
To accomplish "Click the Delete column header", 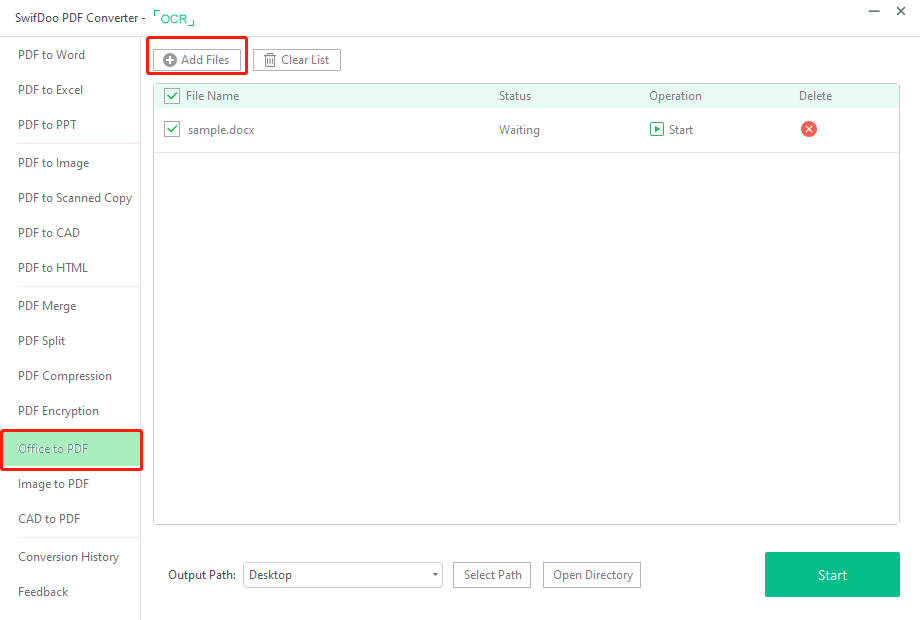I will click(x=816, y=96).
